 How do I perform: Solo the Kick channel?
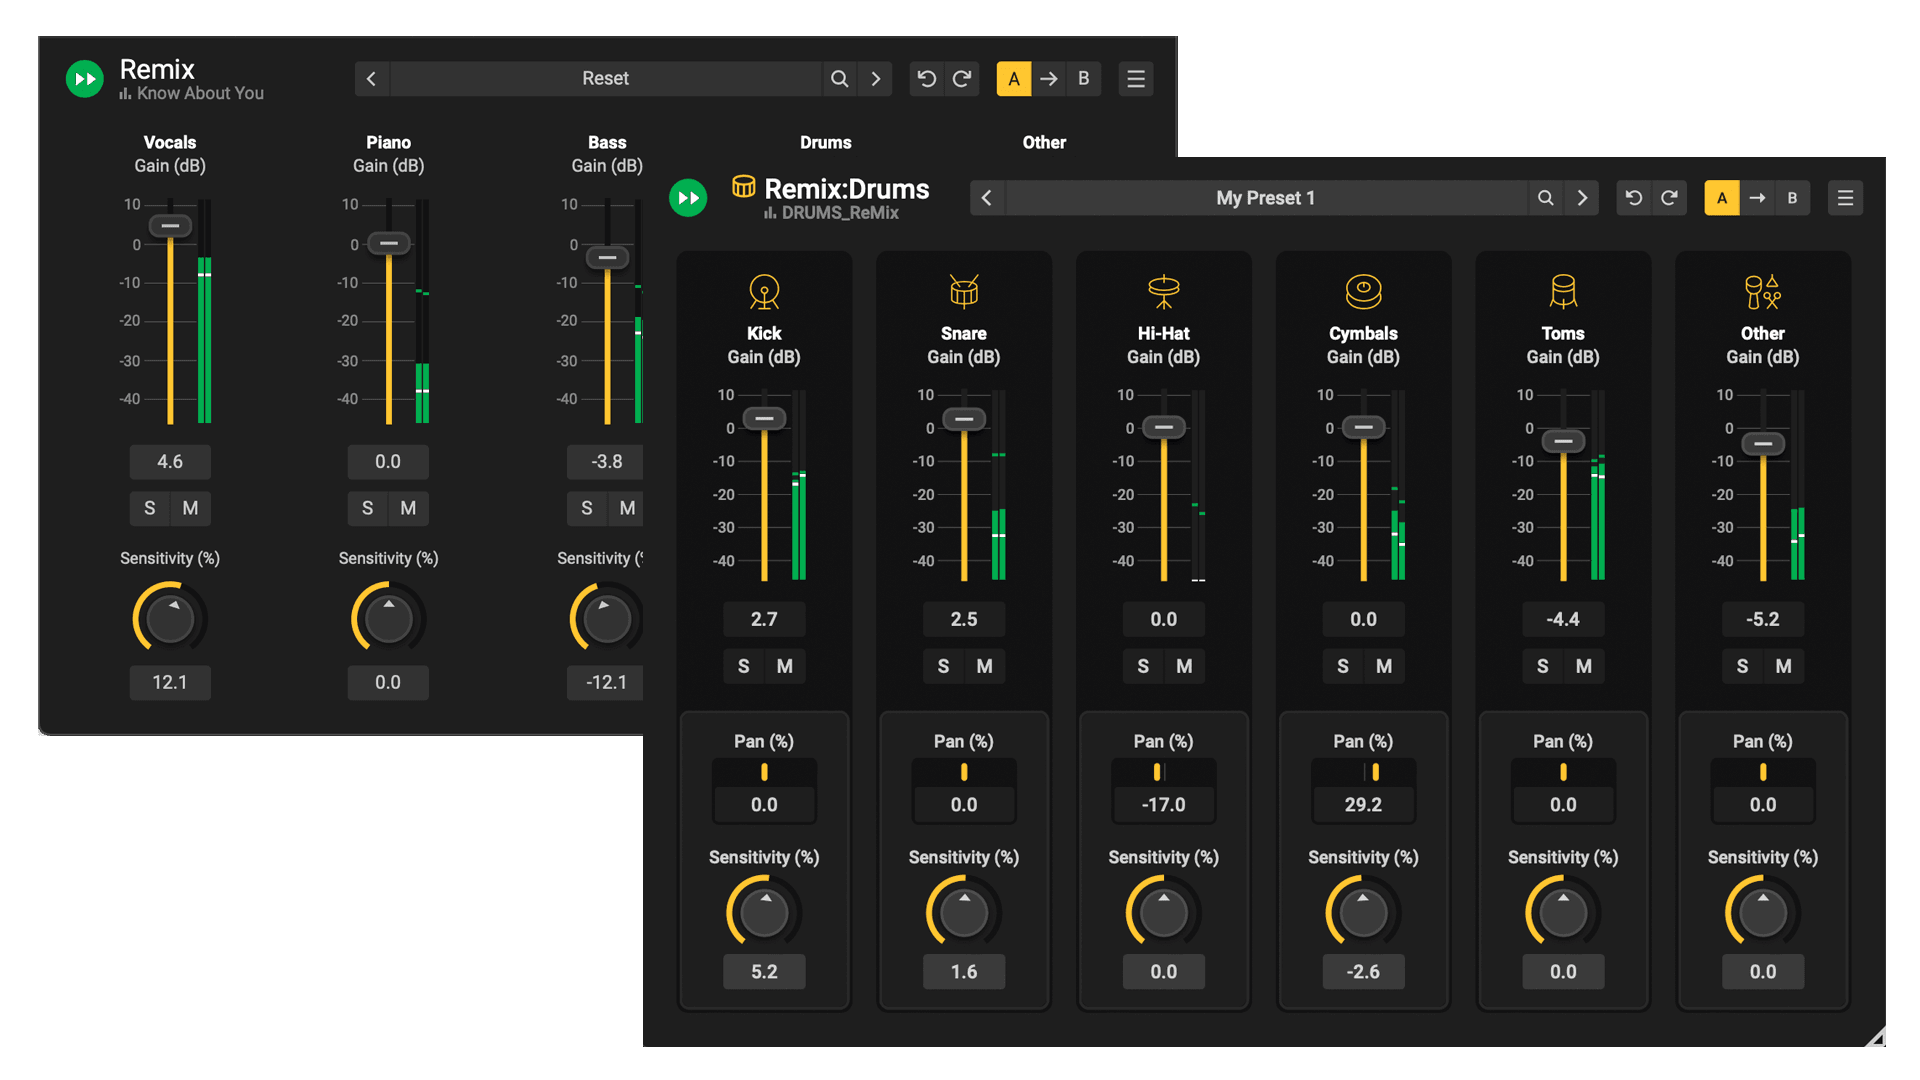tap(743, 666)
